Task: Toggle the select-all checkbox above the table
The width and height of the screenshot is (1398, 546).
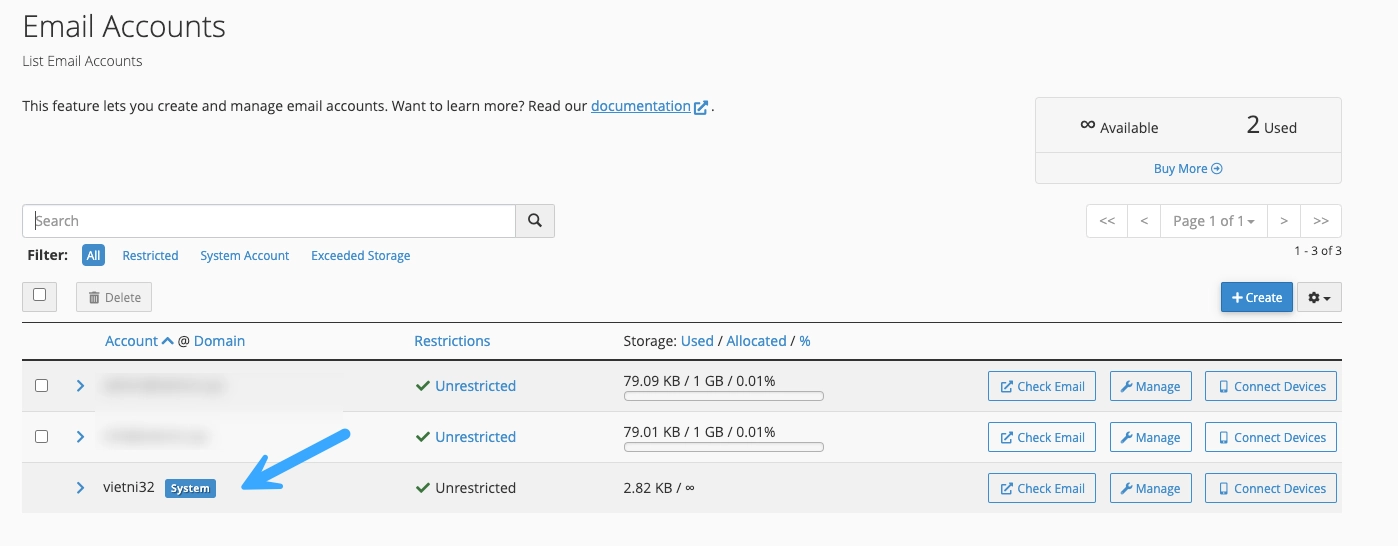Action: pyautogui.click(x=40, y=295)
